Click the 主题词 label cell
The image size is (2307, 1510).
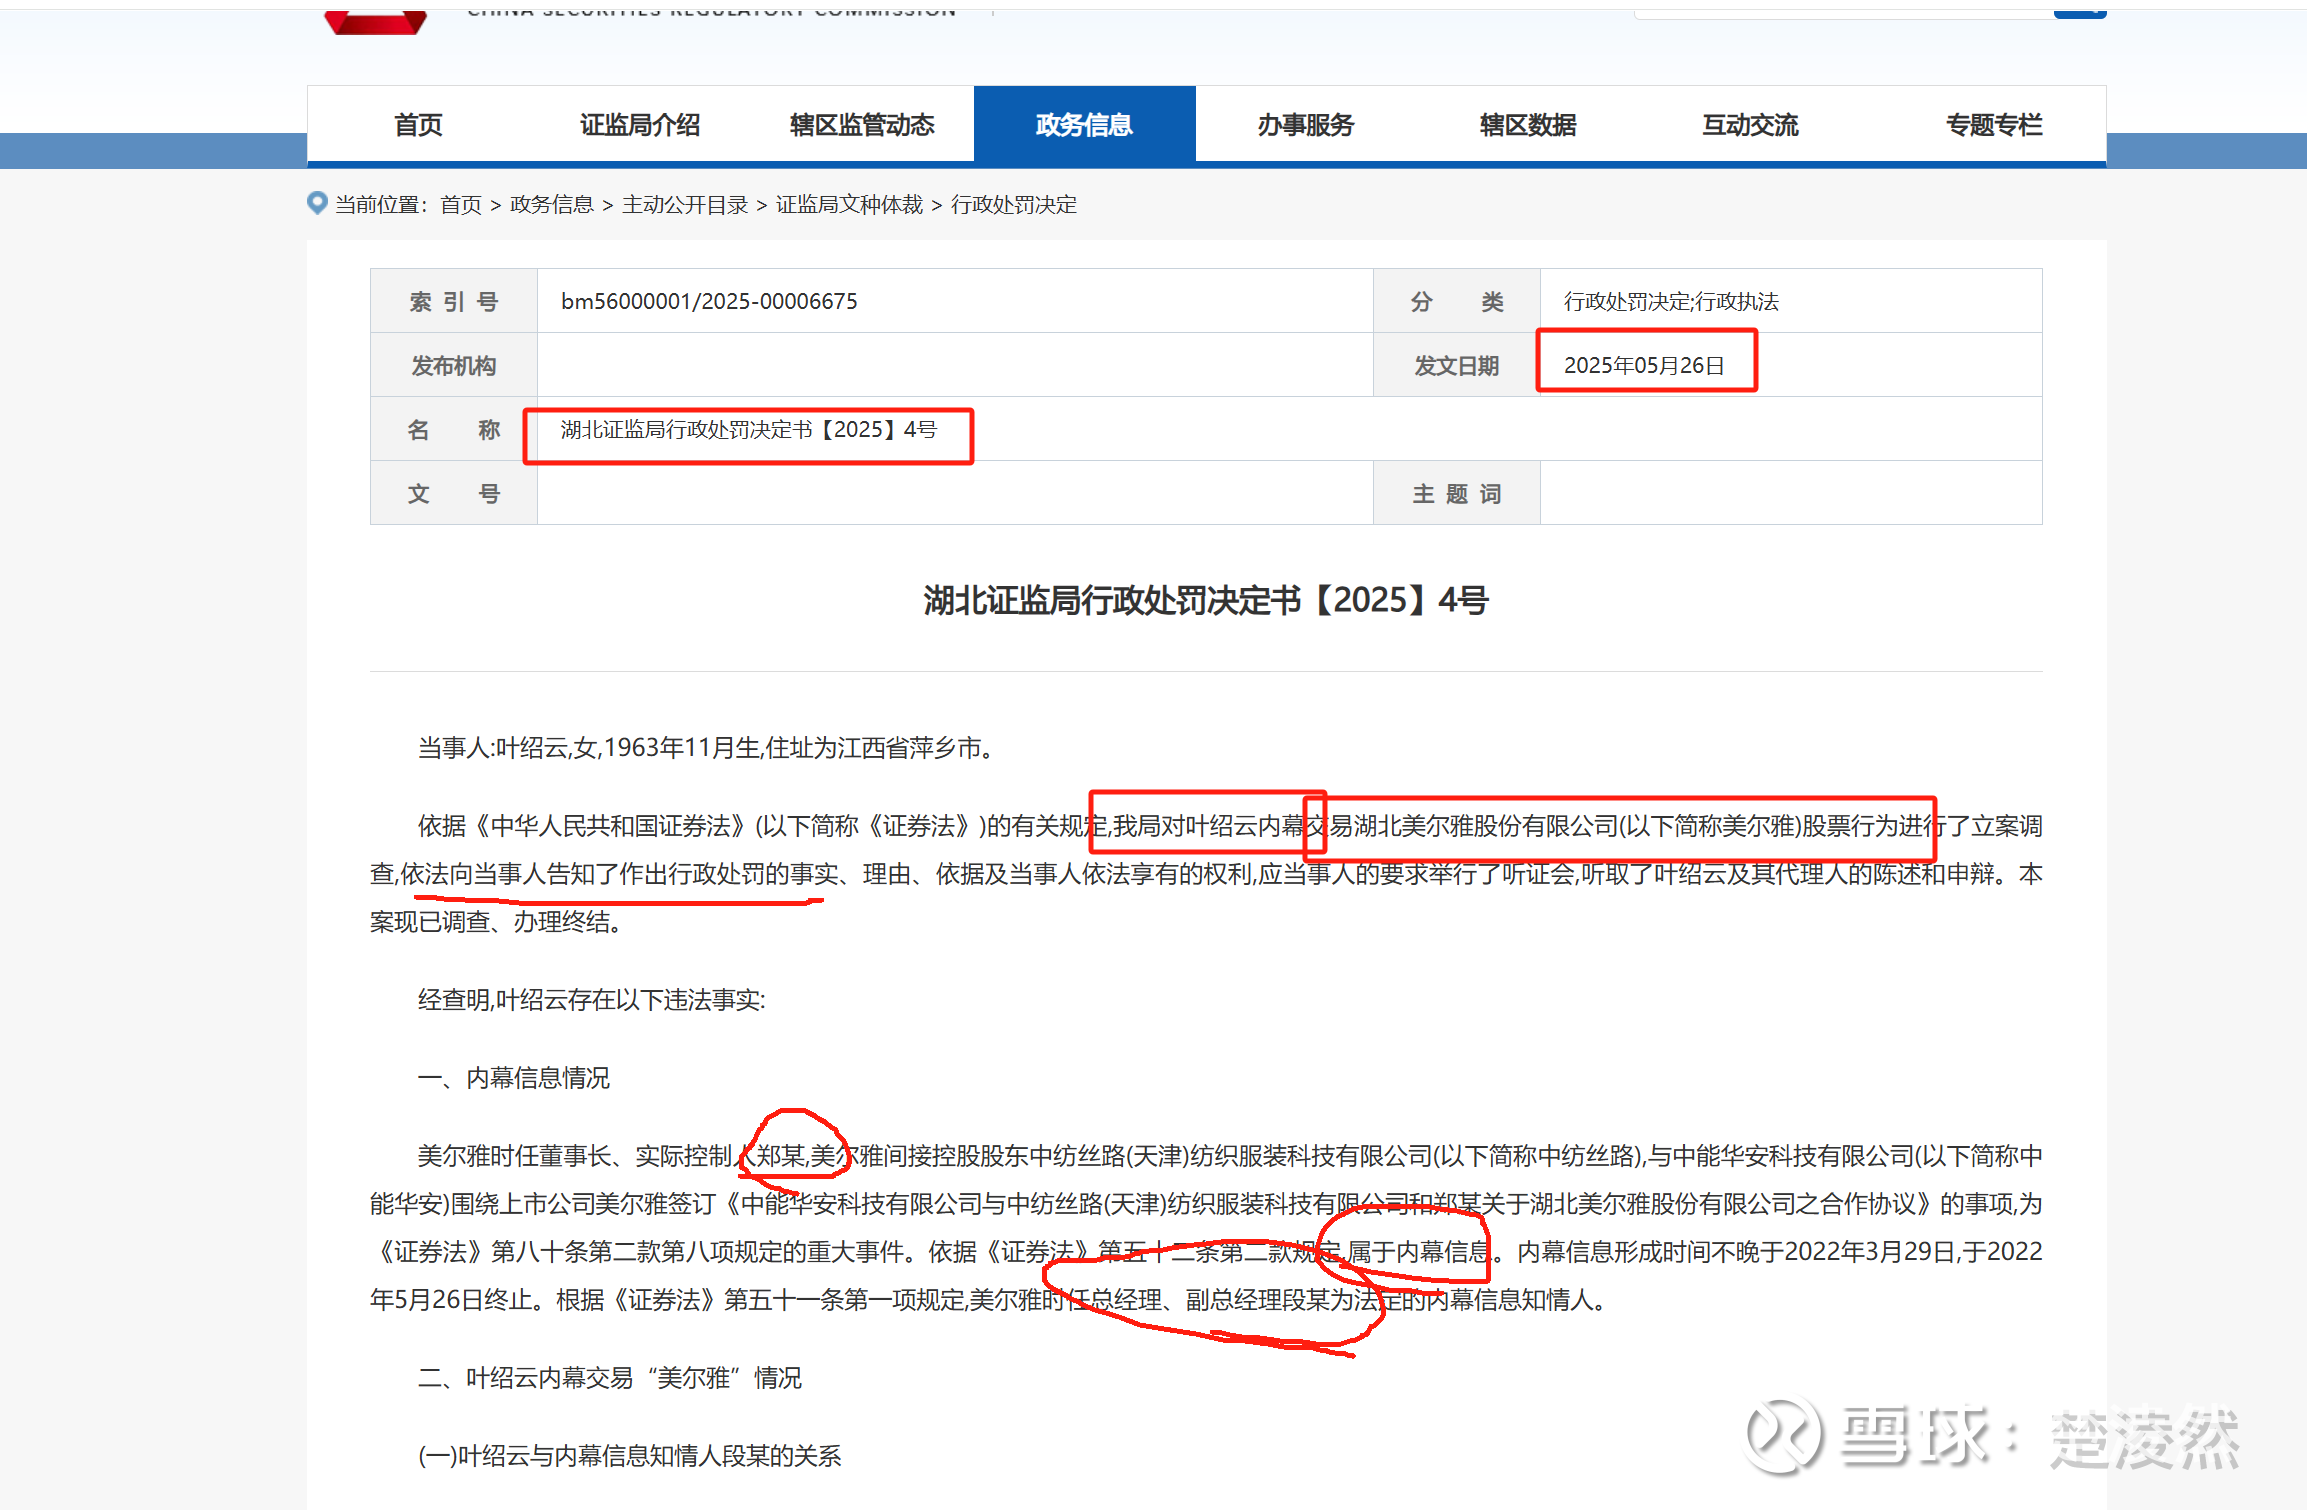(x=1457, y=493)
